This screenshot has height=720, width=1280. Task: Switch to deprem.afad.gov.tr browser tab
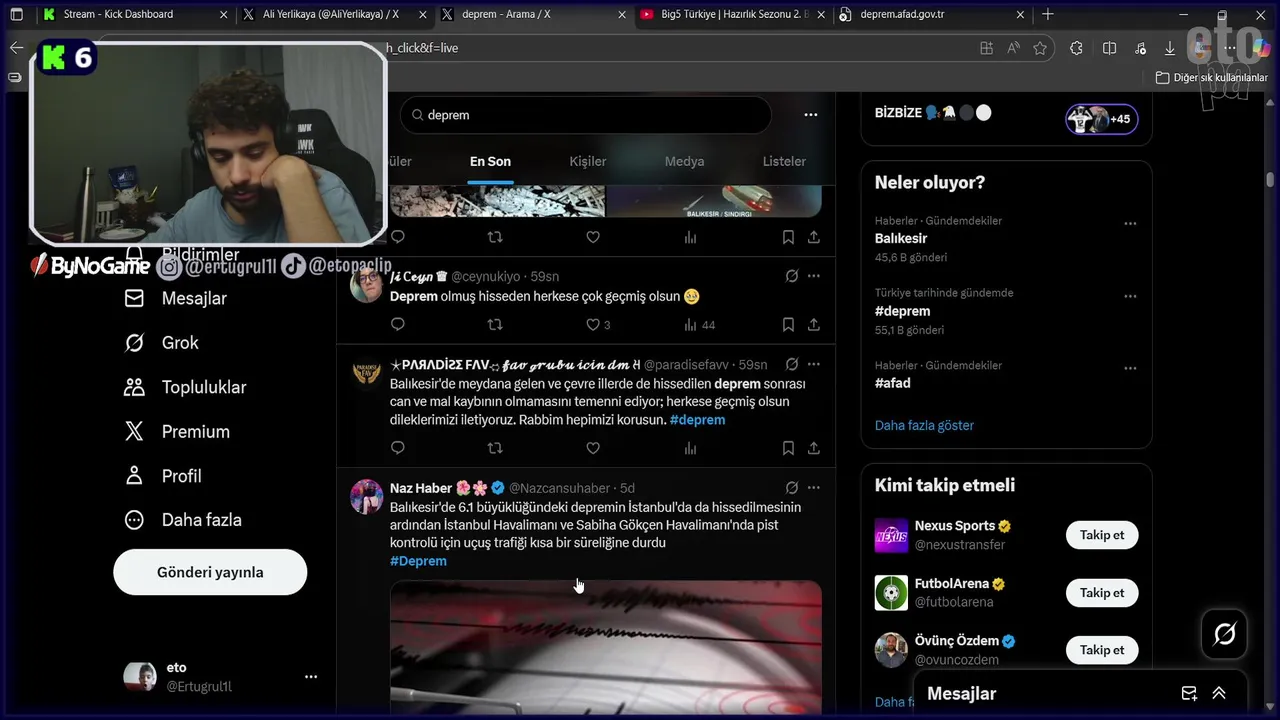tap(932, 14)
